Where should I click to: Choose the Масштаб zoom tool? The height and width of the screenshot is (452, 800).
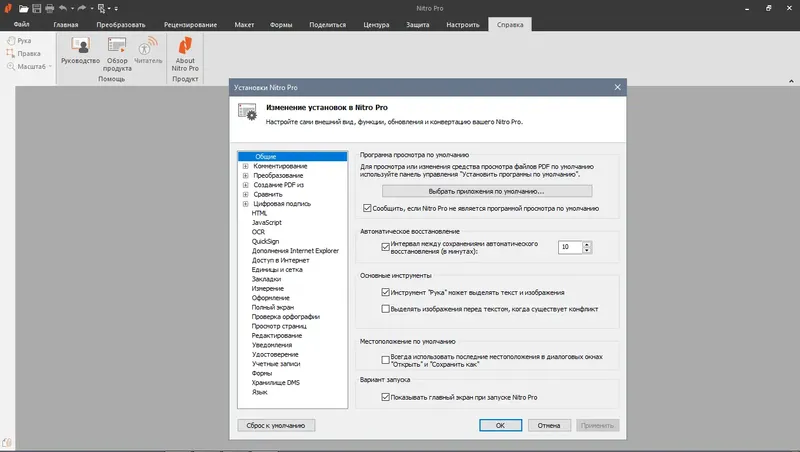(x=29, y=66)
